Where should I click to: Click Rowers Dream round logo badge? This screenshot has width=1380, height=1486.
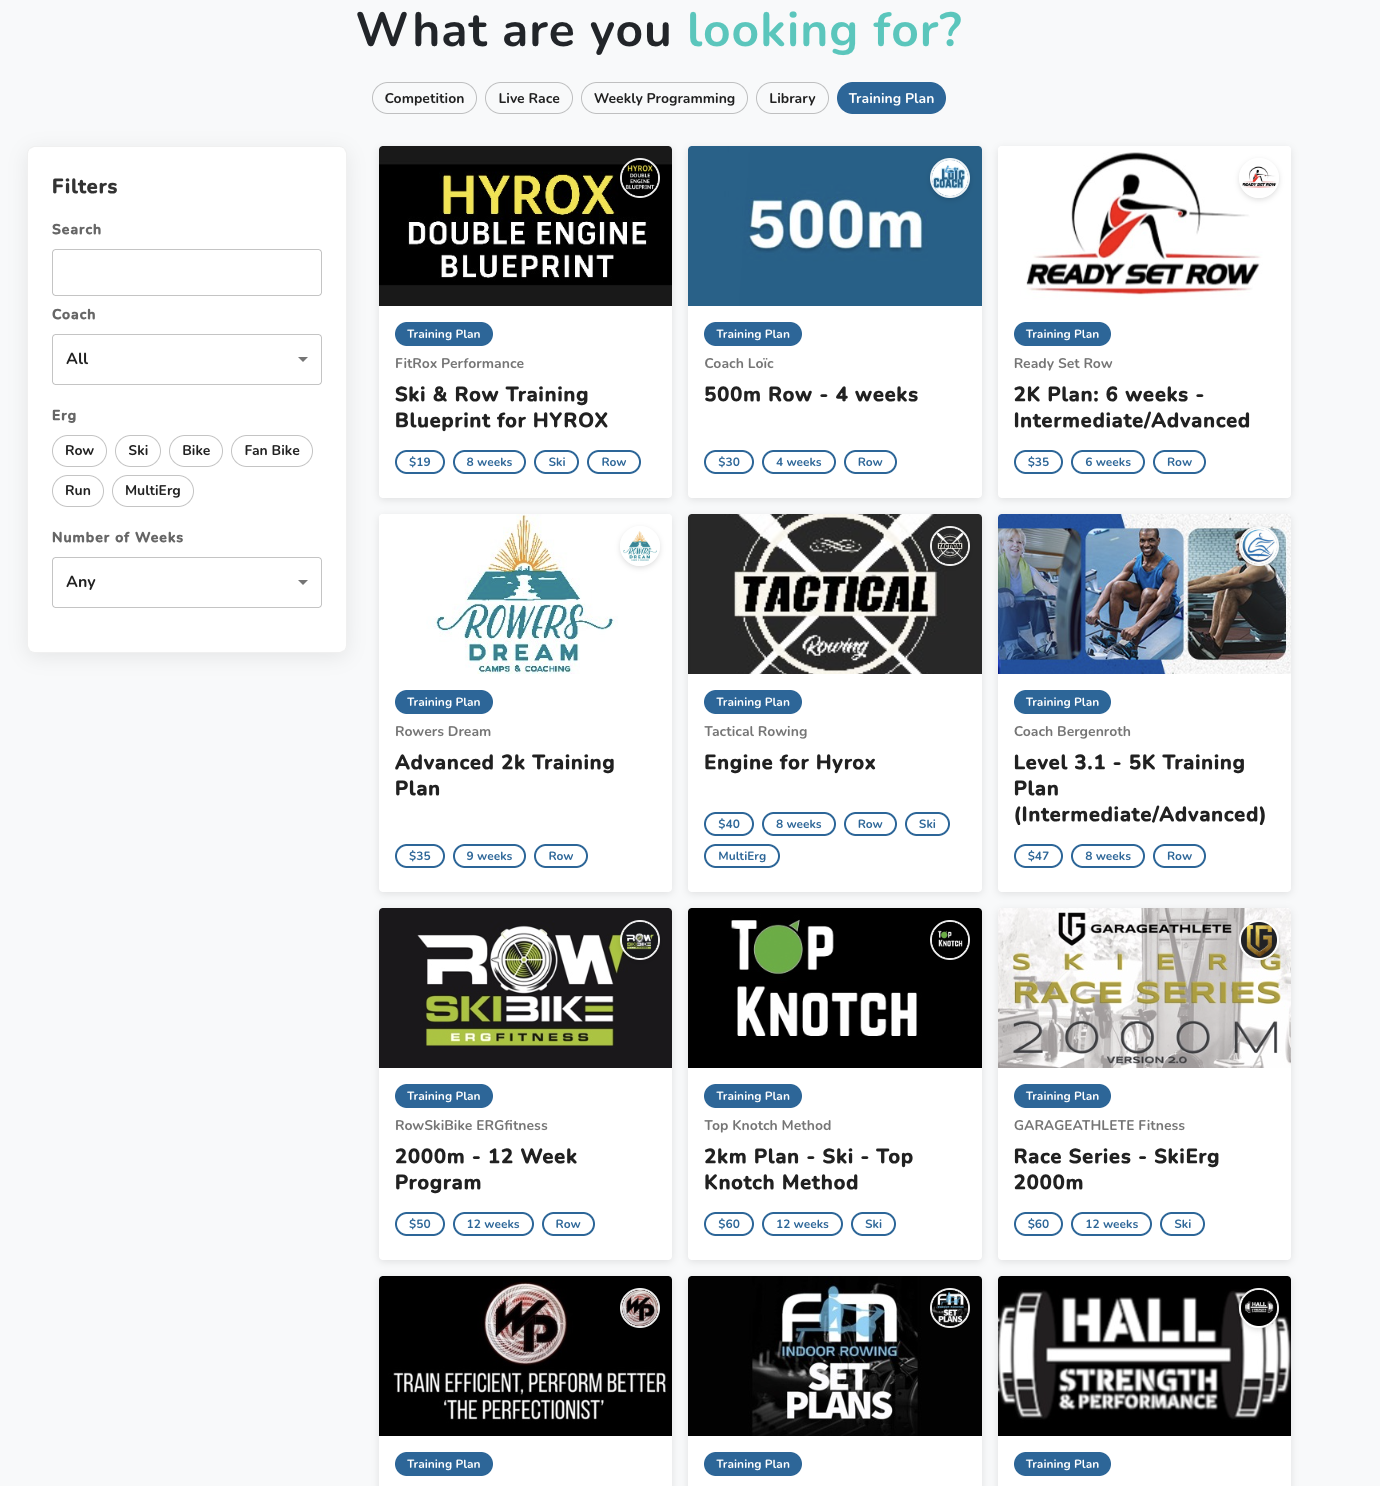[x=640, y=546]
